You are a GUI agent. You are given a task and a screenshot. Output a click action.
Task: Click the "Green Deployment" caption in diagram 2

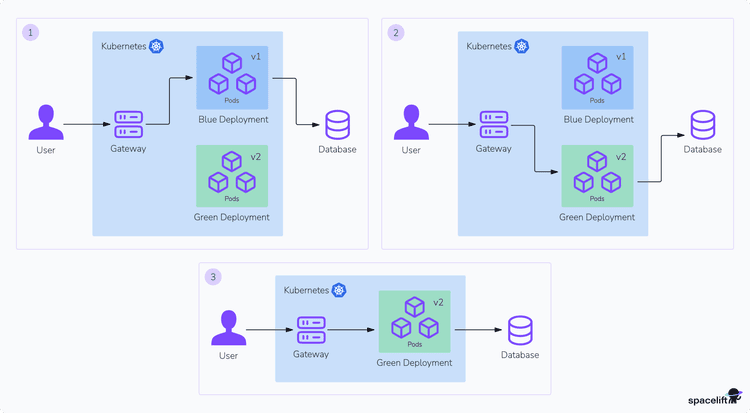pos(597,217)
